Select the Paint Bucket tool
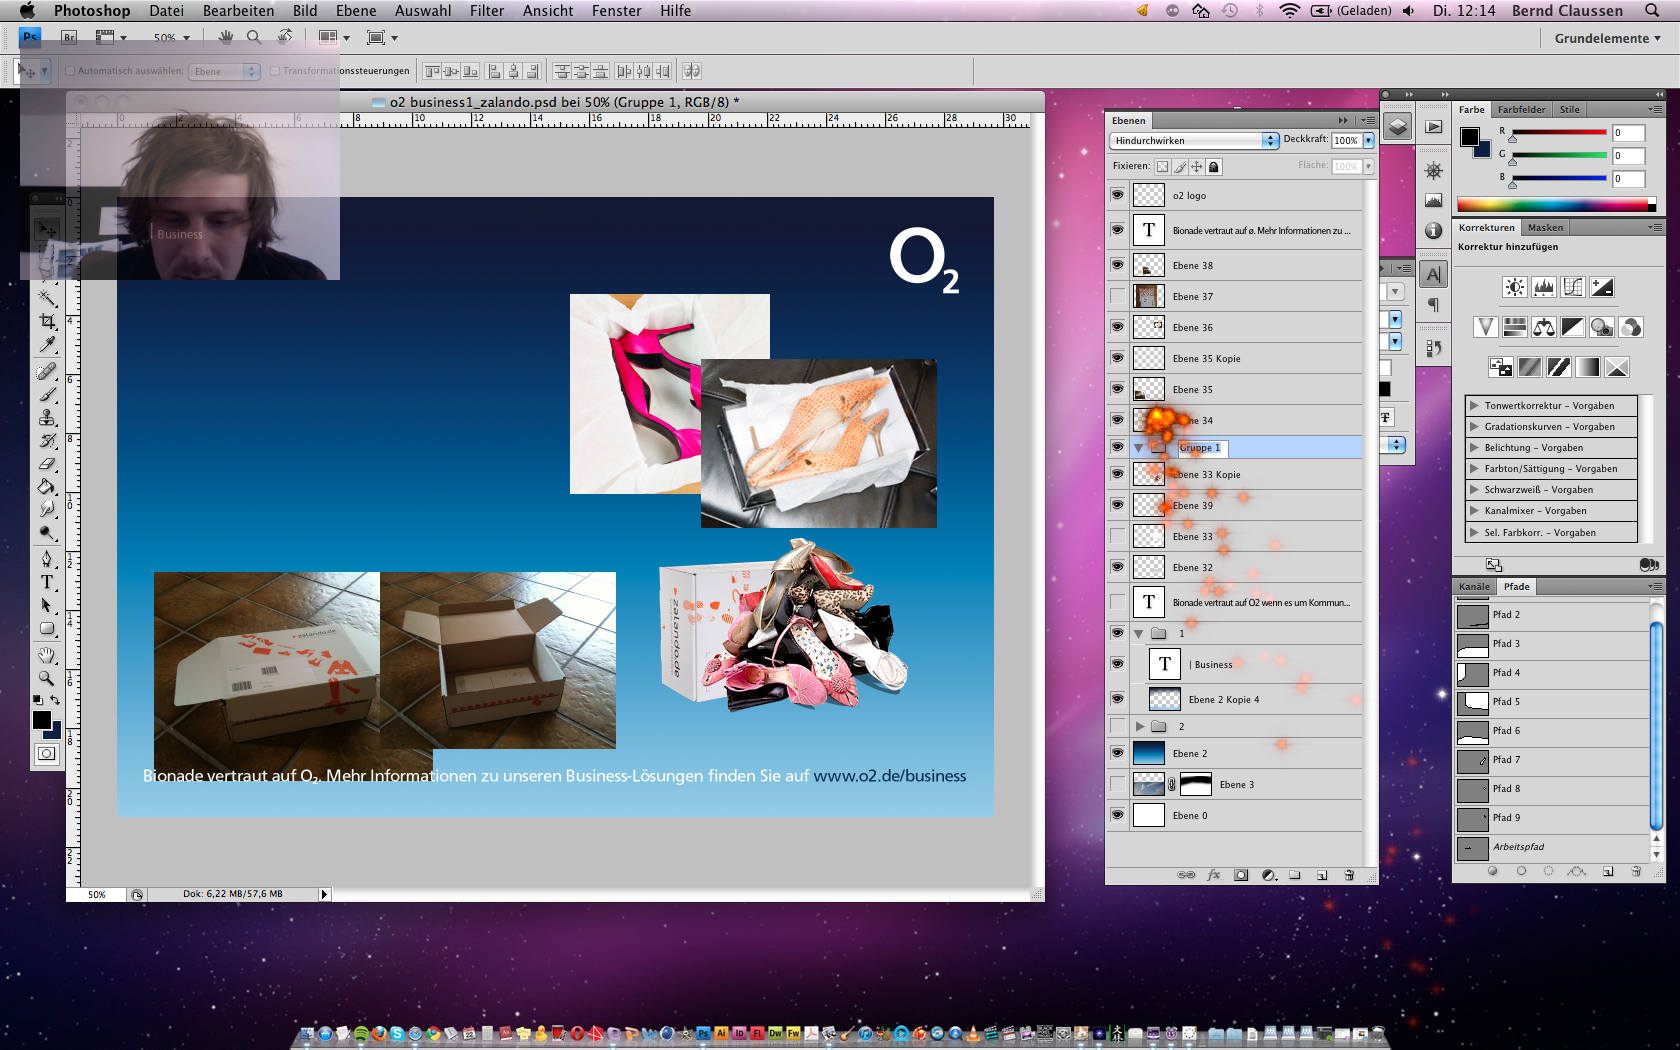1680x1050 pixels. 47,487
